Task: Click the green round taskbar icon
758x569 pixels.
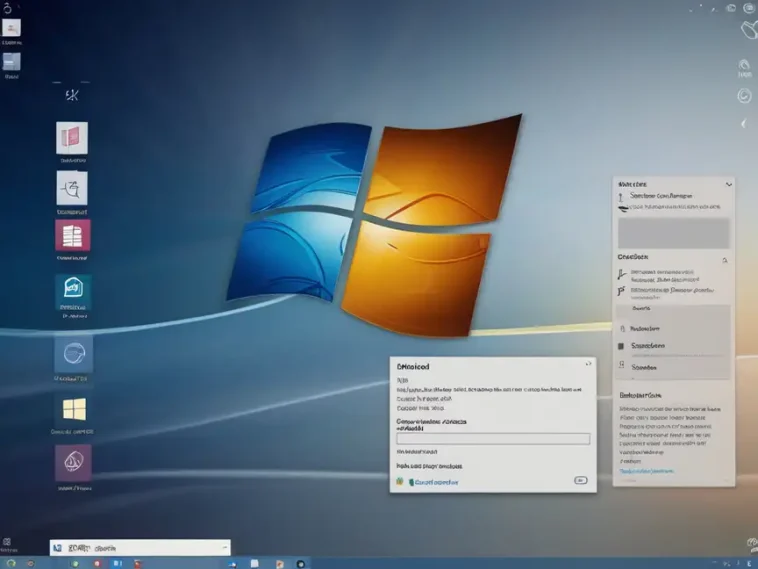Action: 74,564
